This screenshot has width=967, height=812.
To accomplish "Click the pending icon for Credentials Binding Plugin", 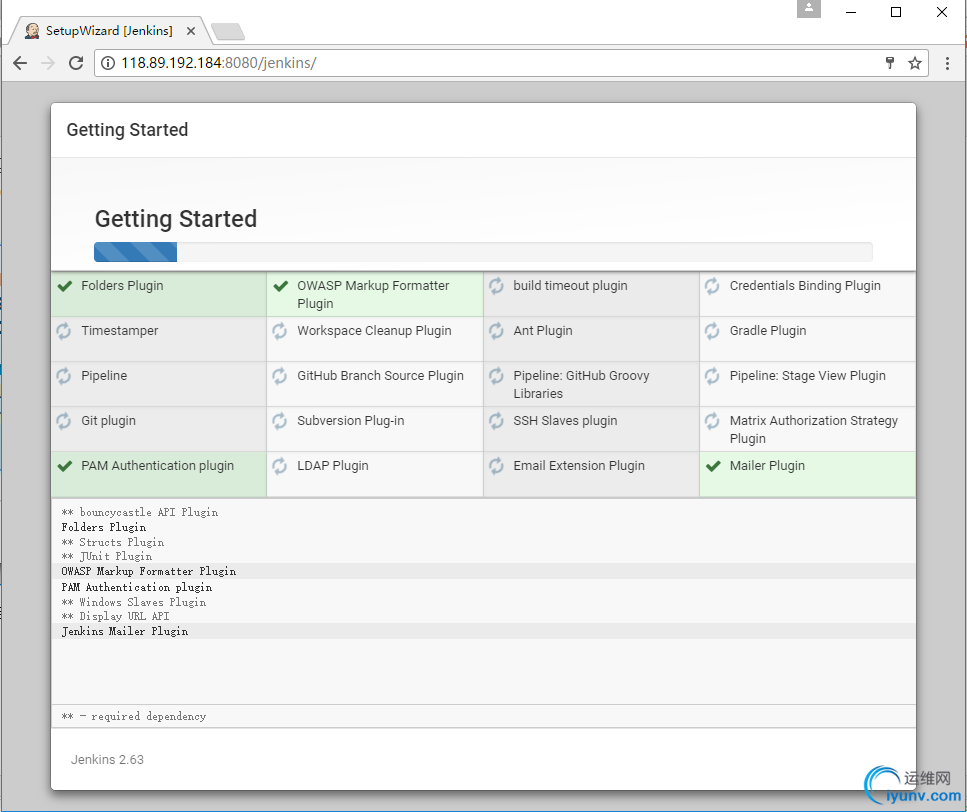I will tap(712, 286).
